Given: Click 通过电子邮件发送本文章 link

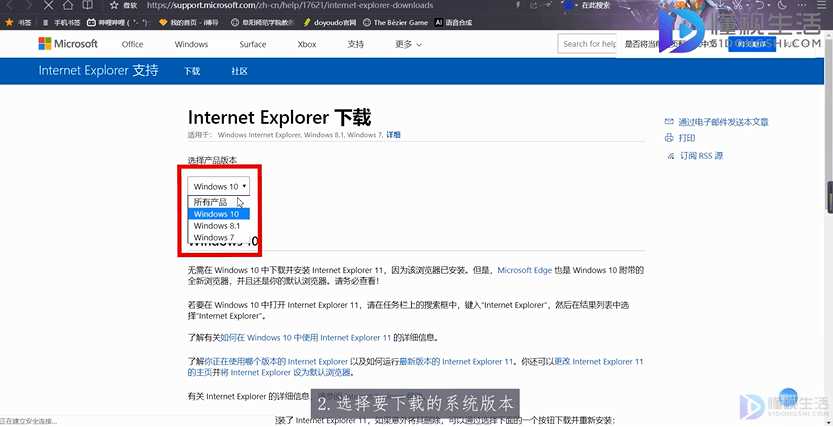Looking at the screenshot, I should pos(723,122).
